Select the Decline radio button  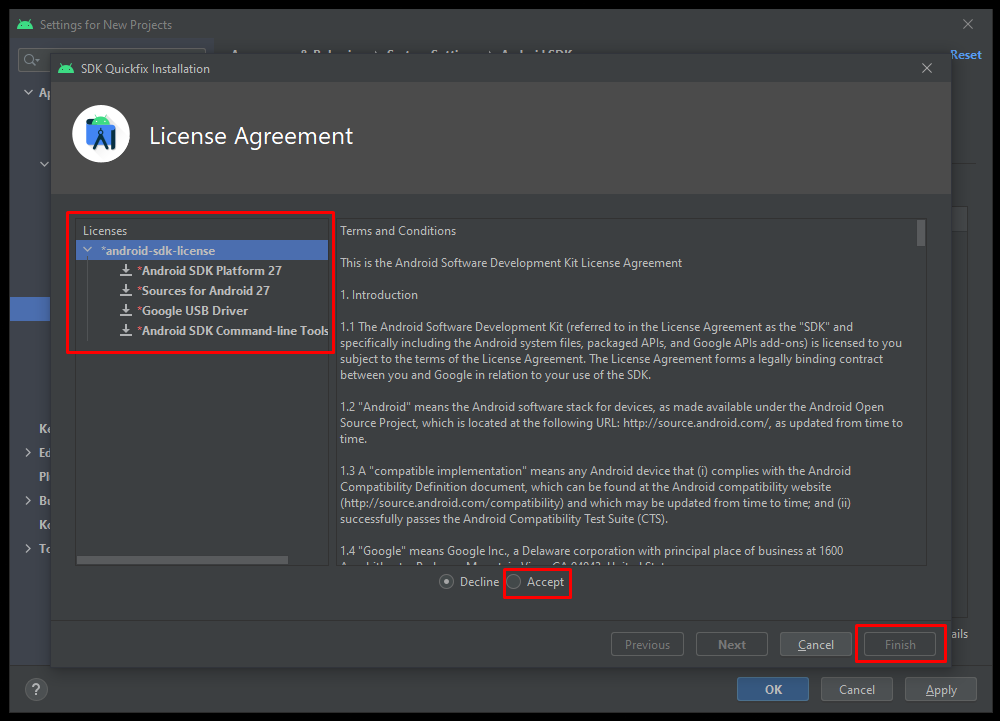click(446, 582)
